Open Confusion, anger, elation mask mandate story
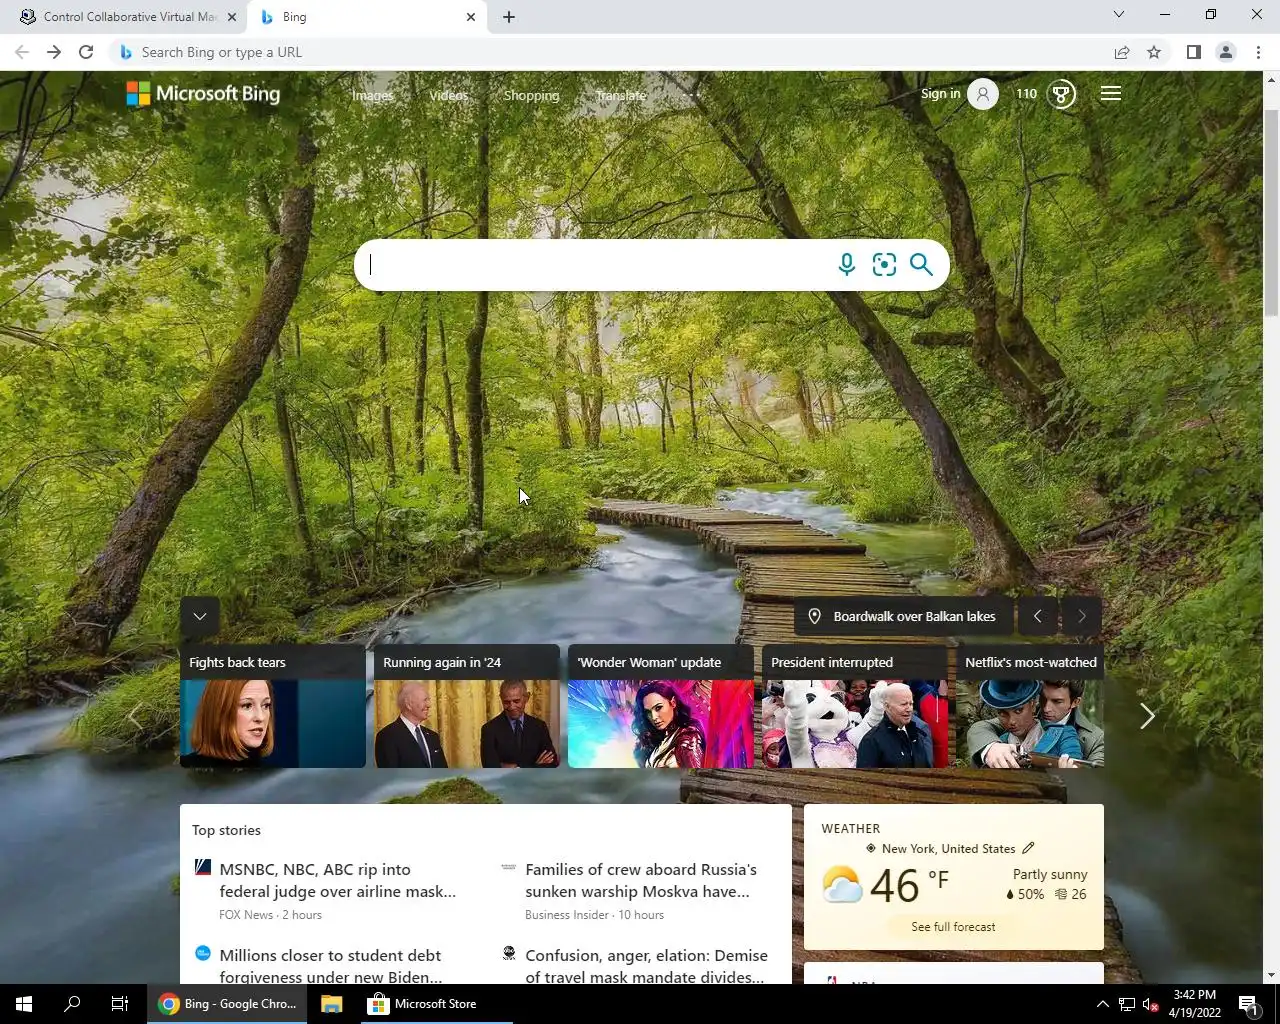This screenshot has height=1024, width=1280. [x=646, y=966]
